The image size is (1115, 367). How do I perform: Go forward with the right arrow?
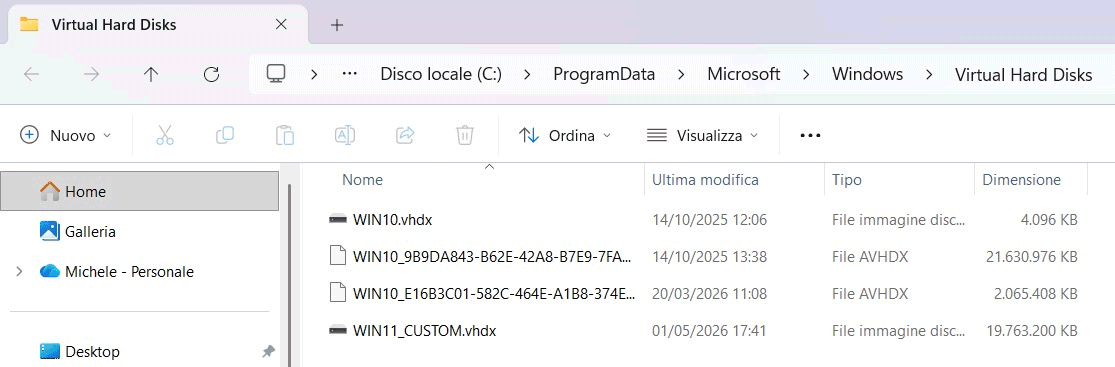pos(91,74)
